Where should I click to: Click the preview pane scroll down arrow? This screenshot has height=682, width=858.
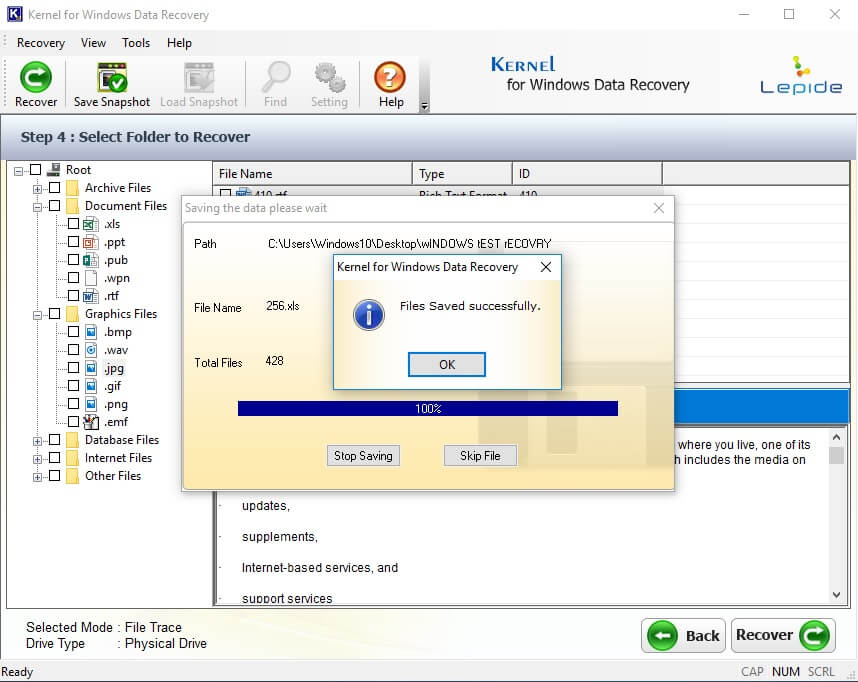click(x=836, y=594)
